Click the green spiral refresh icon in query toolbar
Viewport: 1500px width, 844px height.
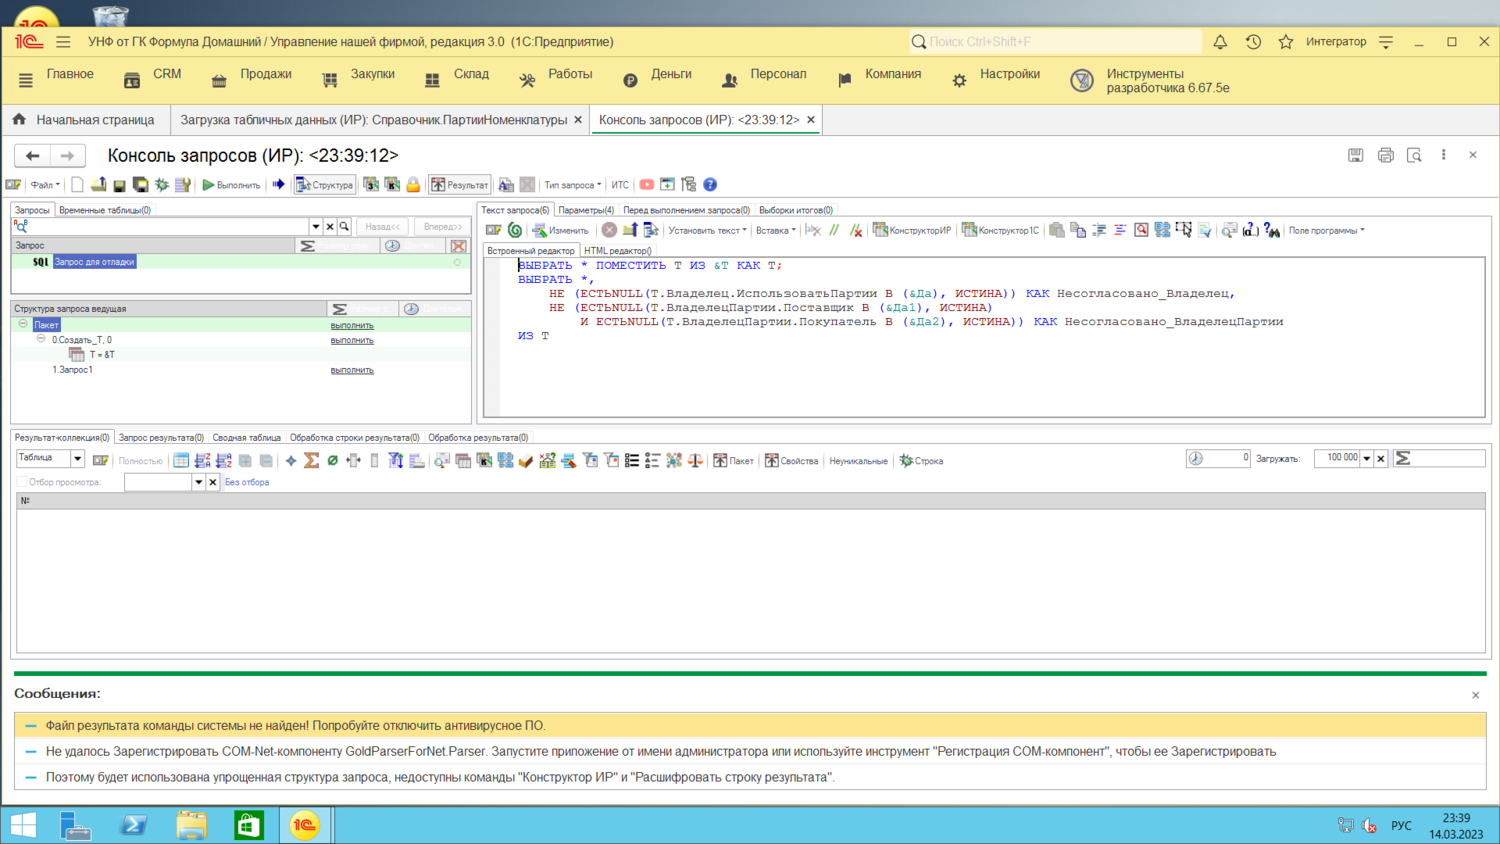tap(515, 231)
